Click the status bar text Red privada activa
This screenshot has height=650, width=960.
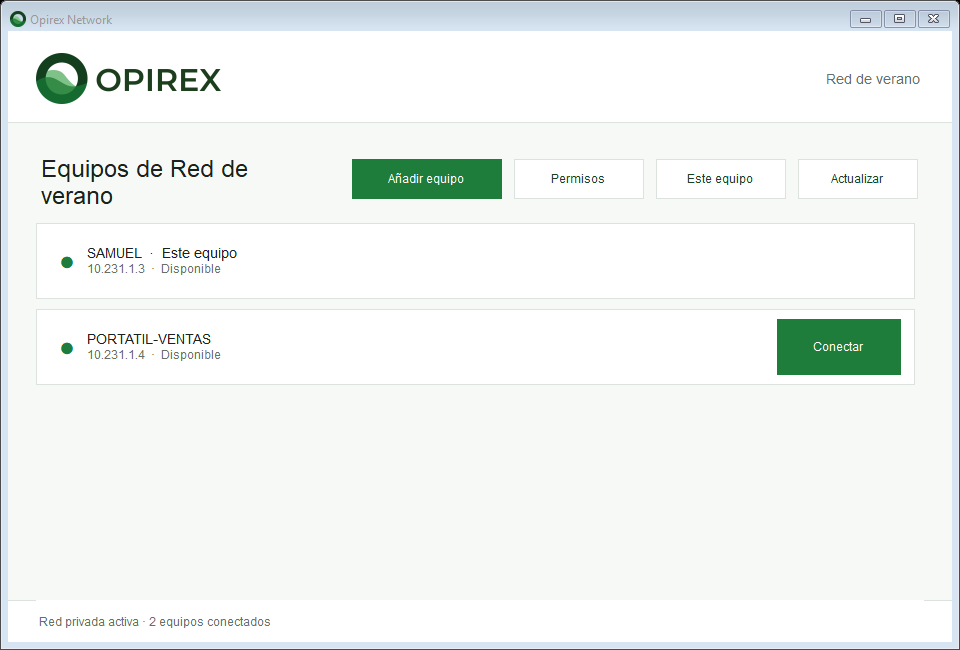click(x=89, y=622)
